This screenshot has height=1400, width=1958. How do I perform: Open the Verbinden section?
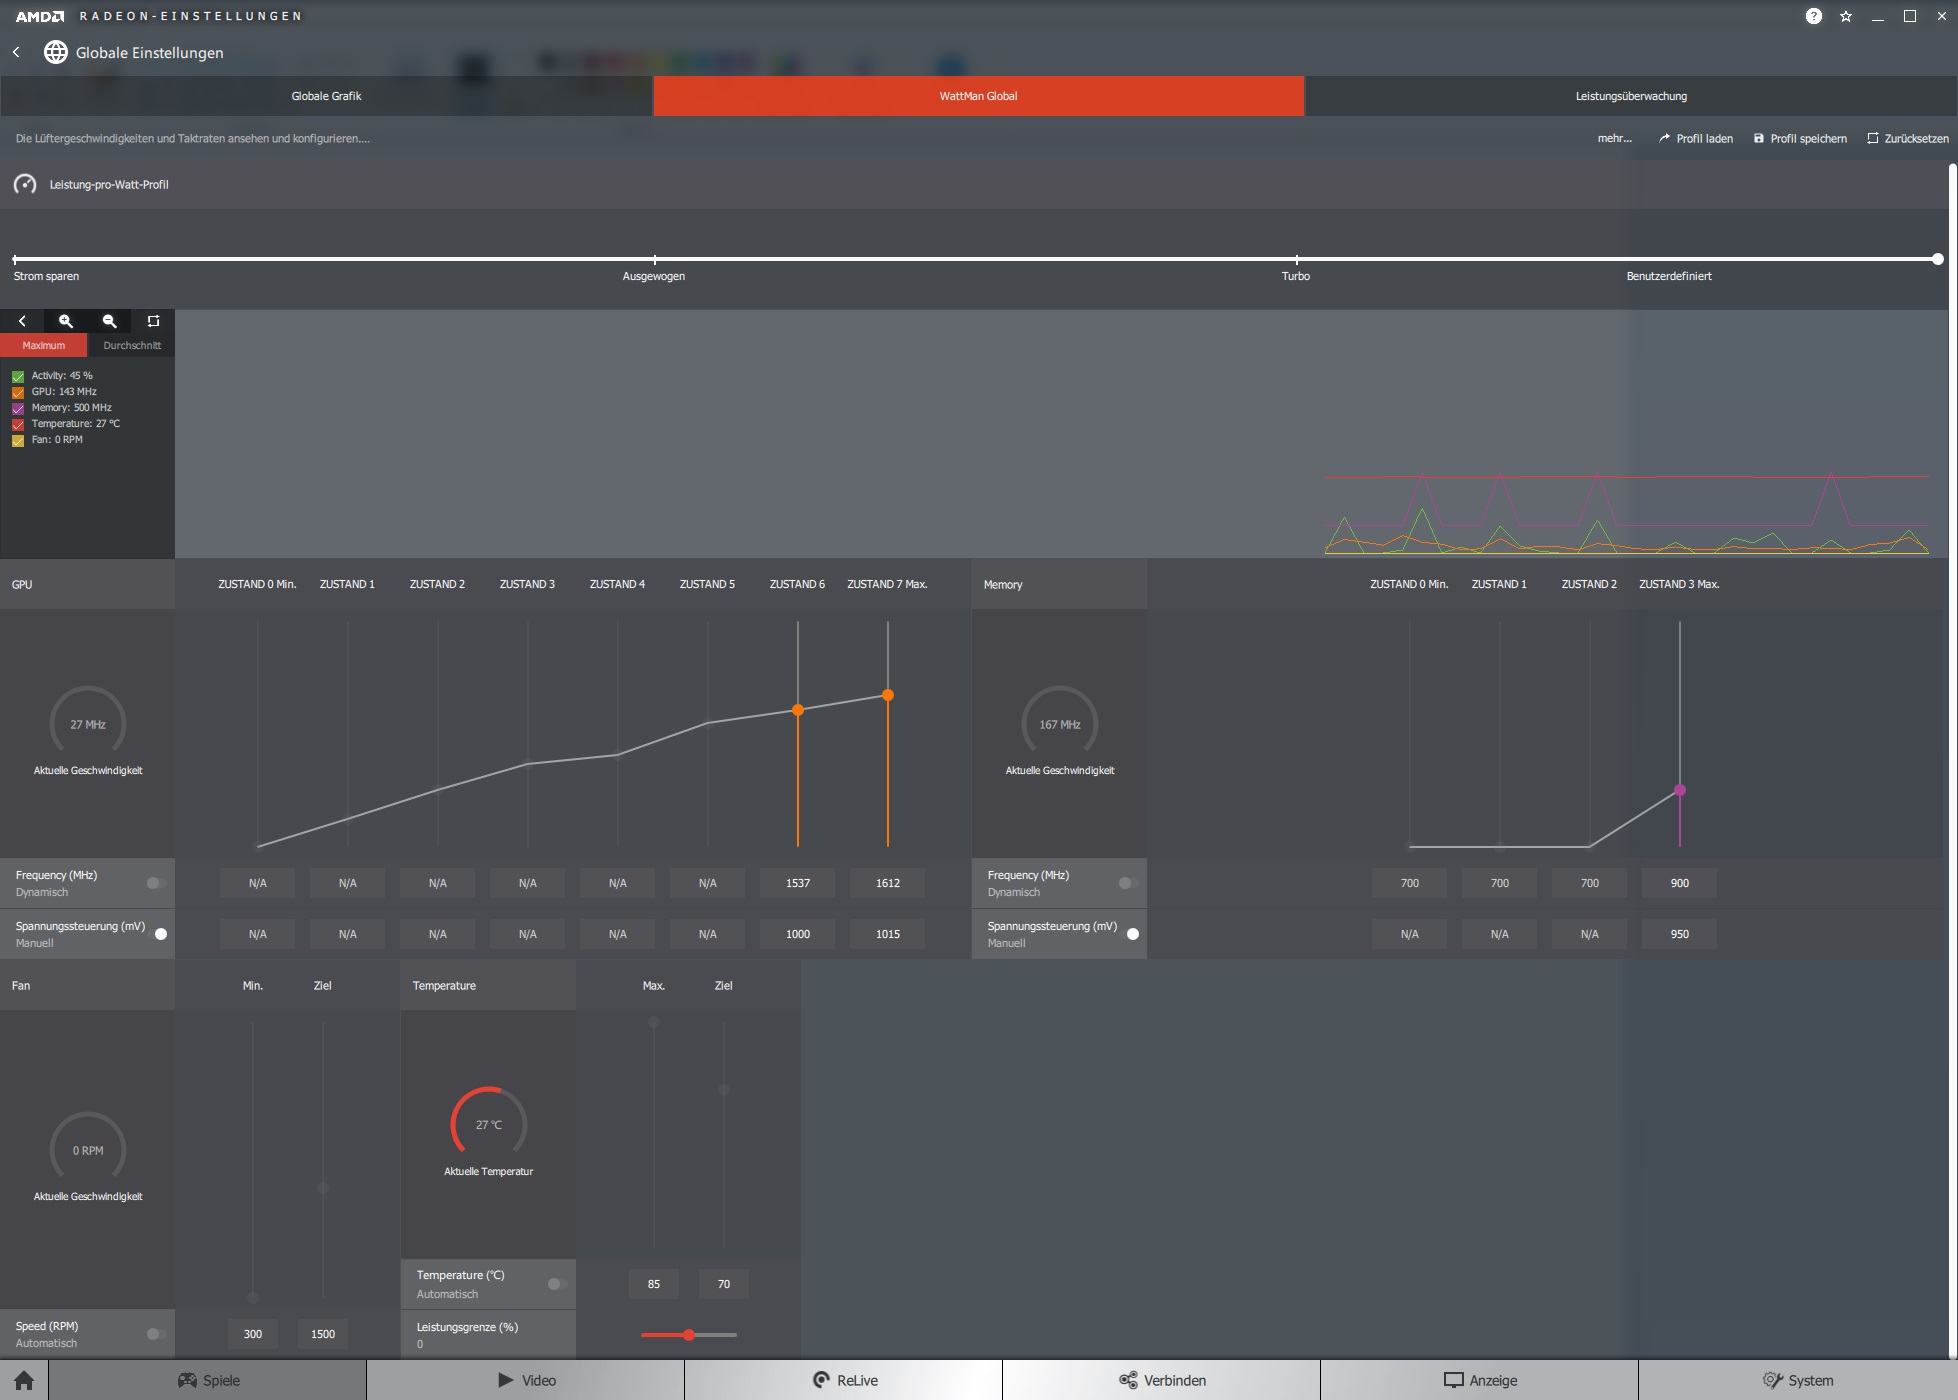coord(1161,1380)
